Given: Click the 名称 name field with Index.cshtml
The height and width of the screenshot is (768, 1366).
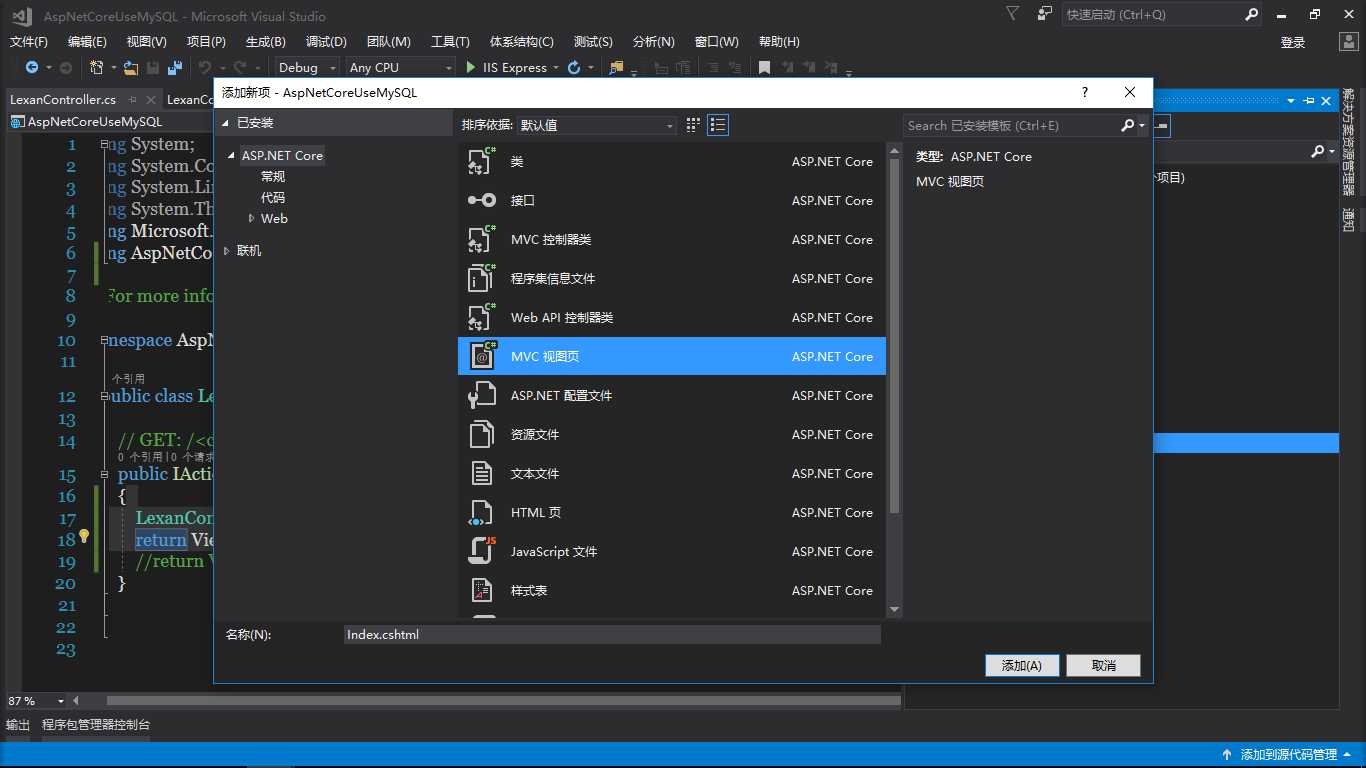Looking at the screenshot, I should [x=612, y=635].
